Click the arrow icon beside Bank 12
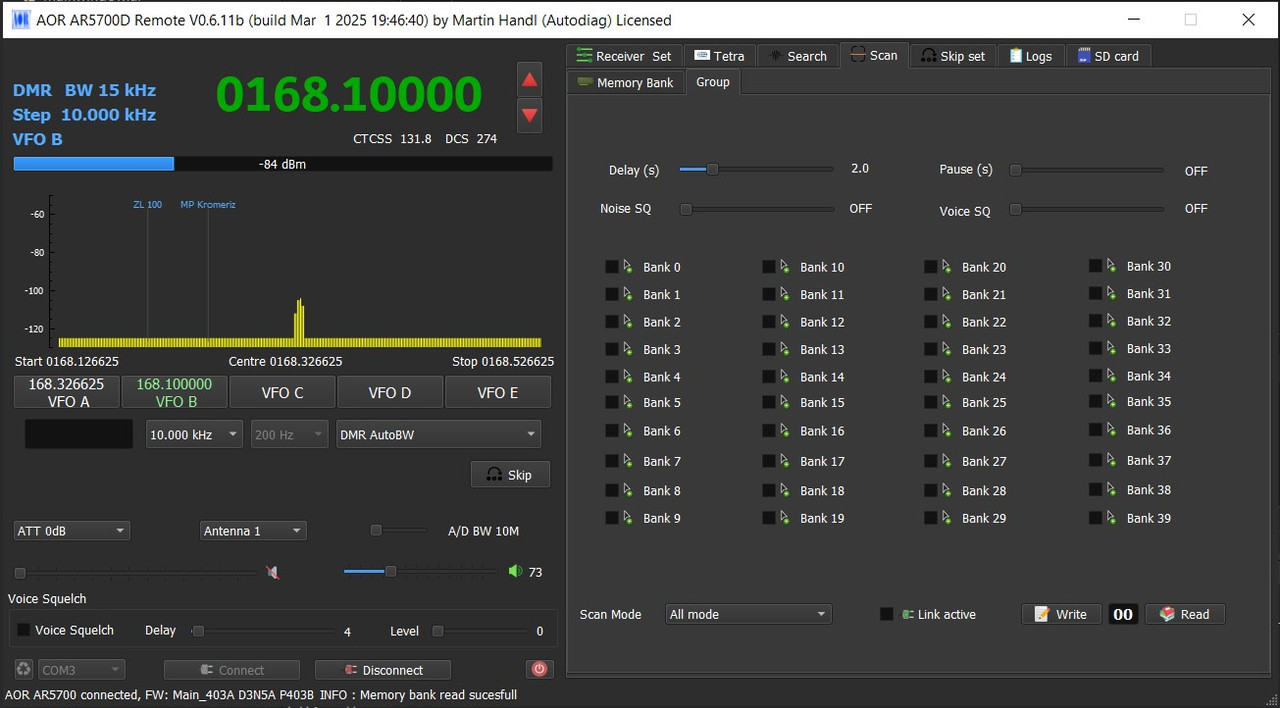This screenshot has width=1280, height=708. (x=785, y=321)
